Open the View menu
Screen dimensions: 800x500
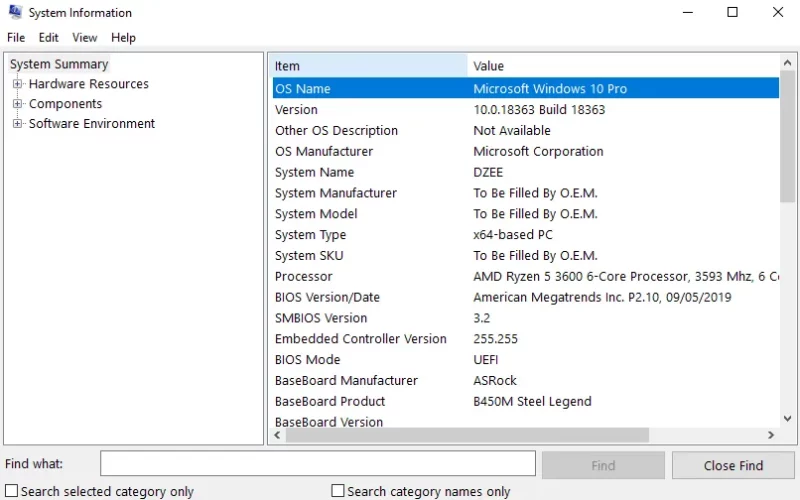85,38
